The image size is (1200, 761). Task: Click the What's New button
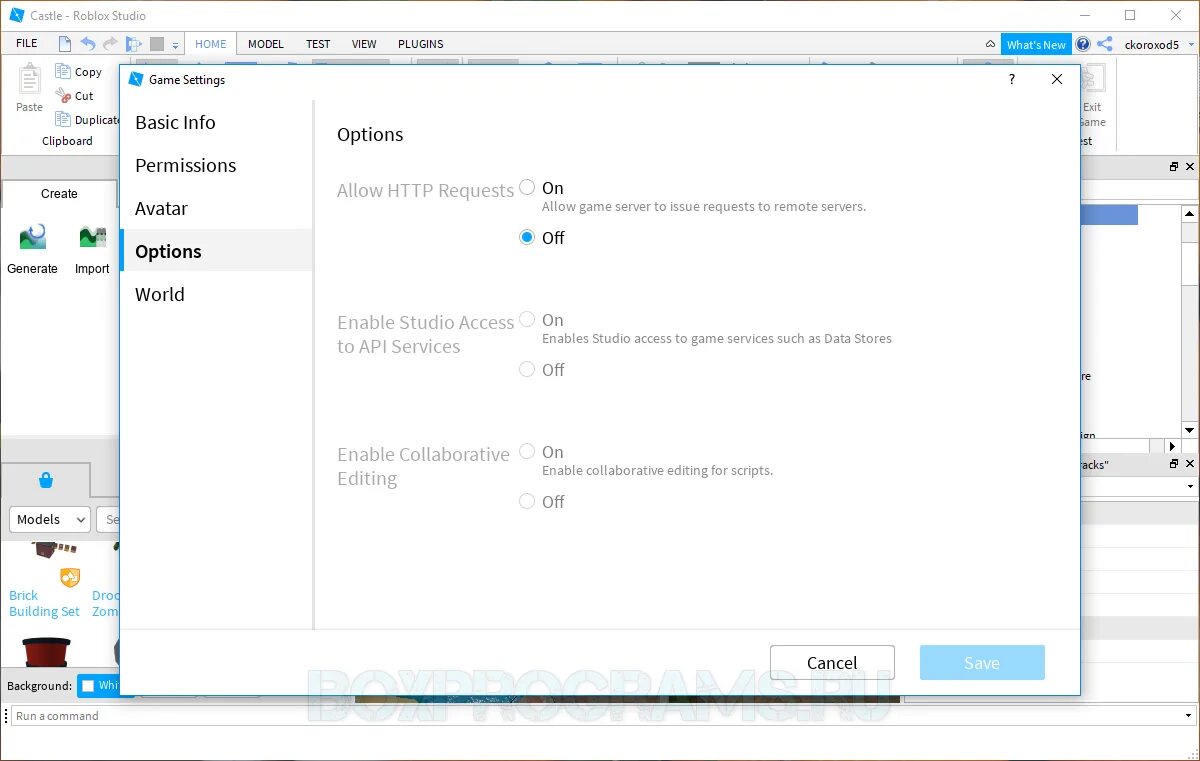pos(1036,44)
